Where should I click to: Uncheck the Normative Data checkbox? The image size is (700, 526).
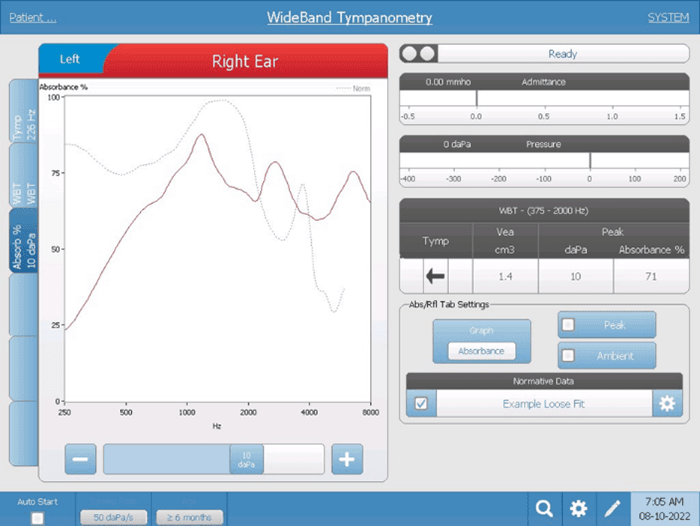pyautogui.click(x=420, y=403)
